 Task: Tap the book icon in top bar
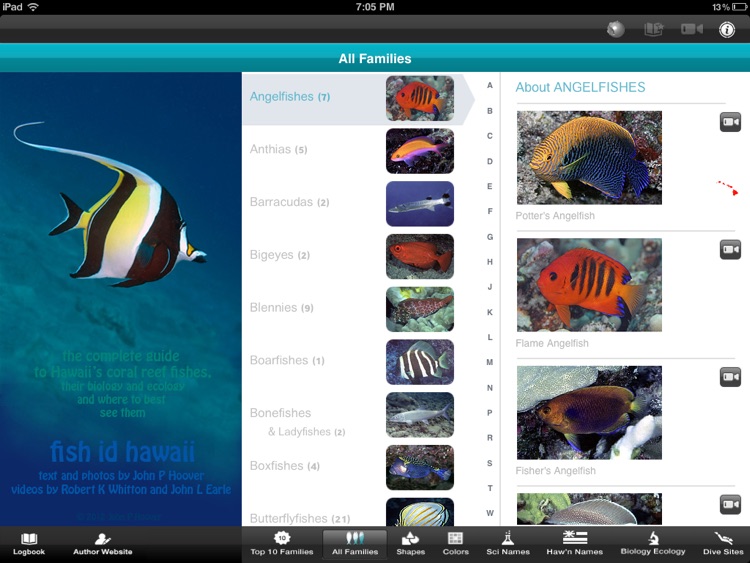point(653,29)
